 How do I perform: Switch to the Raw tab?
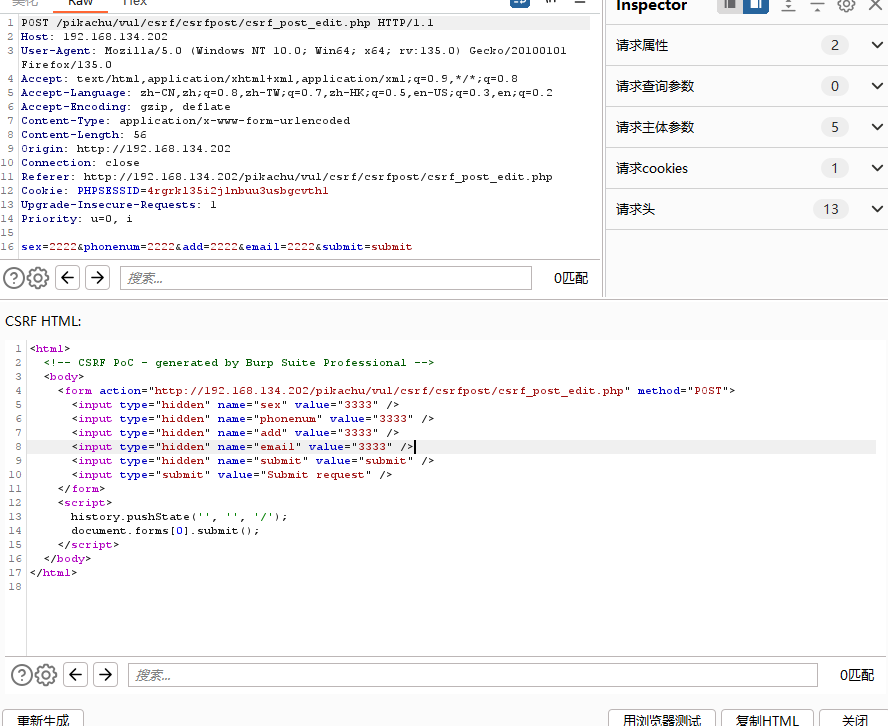coord(80,3)
